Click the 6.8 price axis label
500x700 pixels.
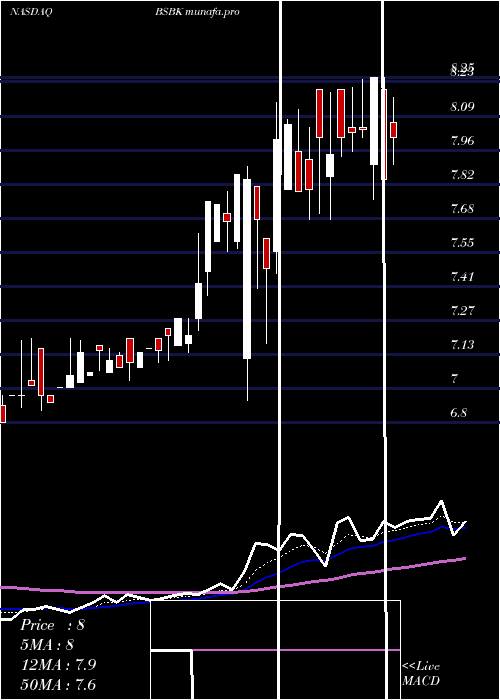tap(458, 412)
